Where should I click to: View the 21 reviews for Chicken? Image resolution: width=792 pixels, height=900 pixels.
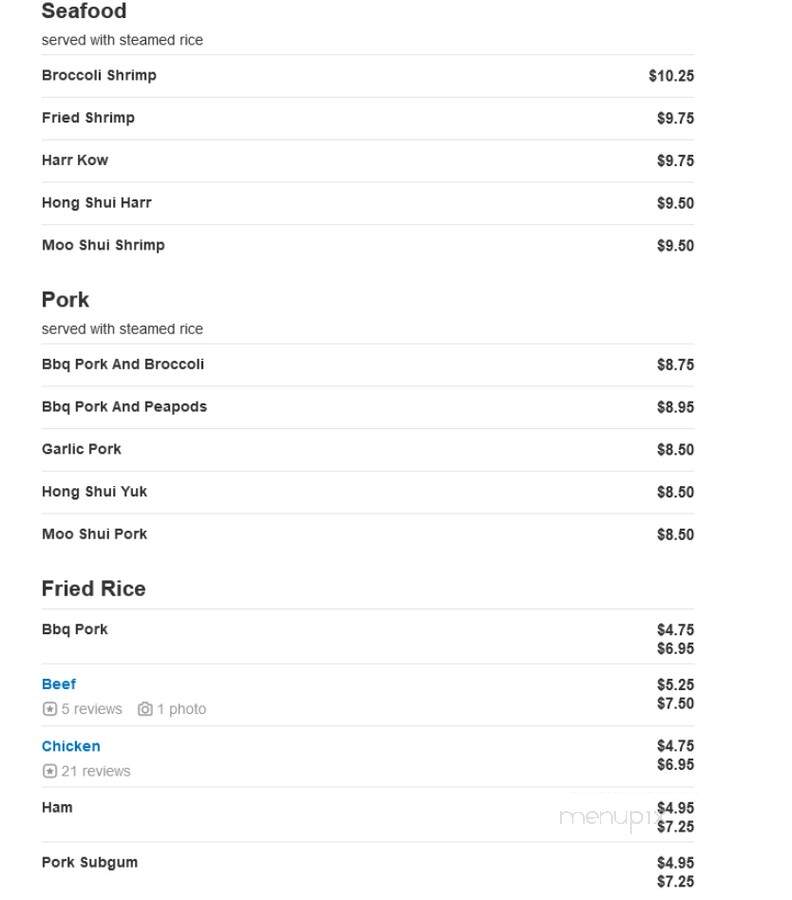click(96, 771)
